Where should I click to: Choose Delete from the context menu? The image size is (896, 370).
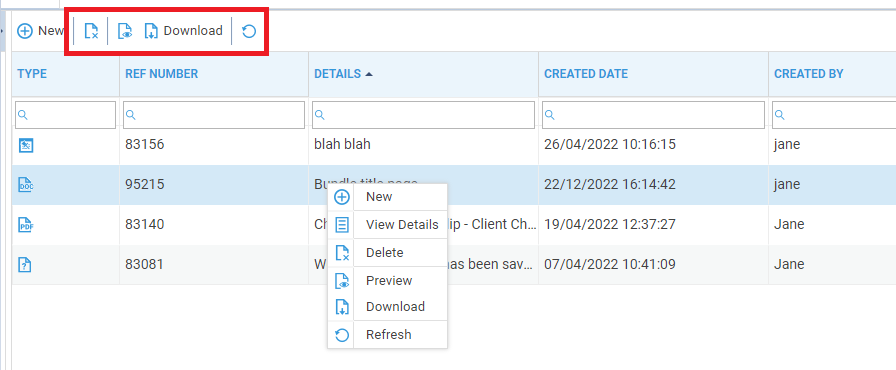pyautogui.click(x=387, y=252)
